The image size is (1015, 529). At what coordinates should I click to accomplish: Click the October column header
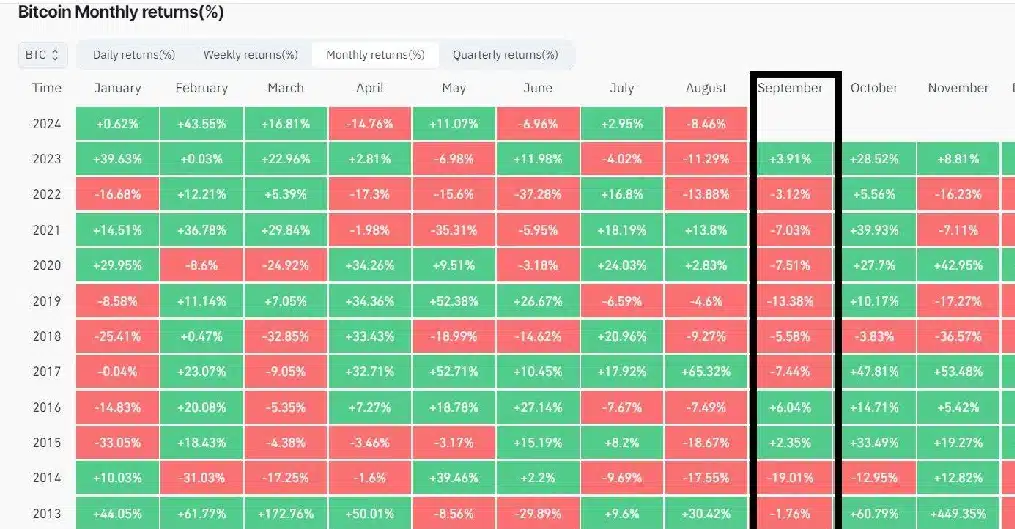click(874, 88)
